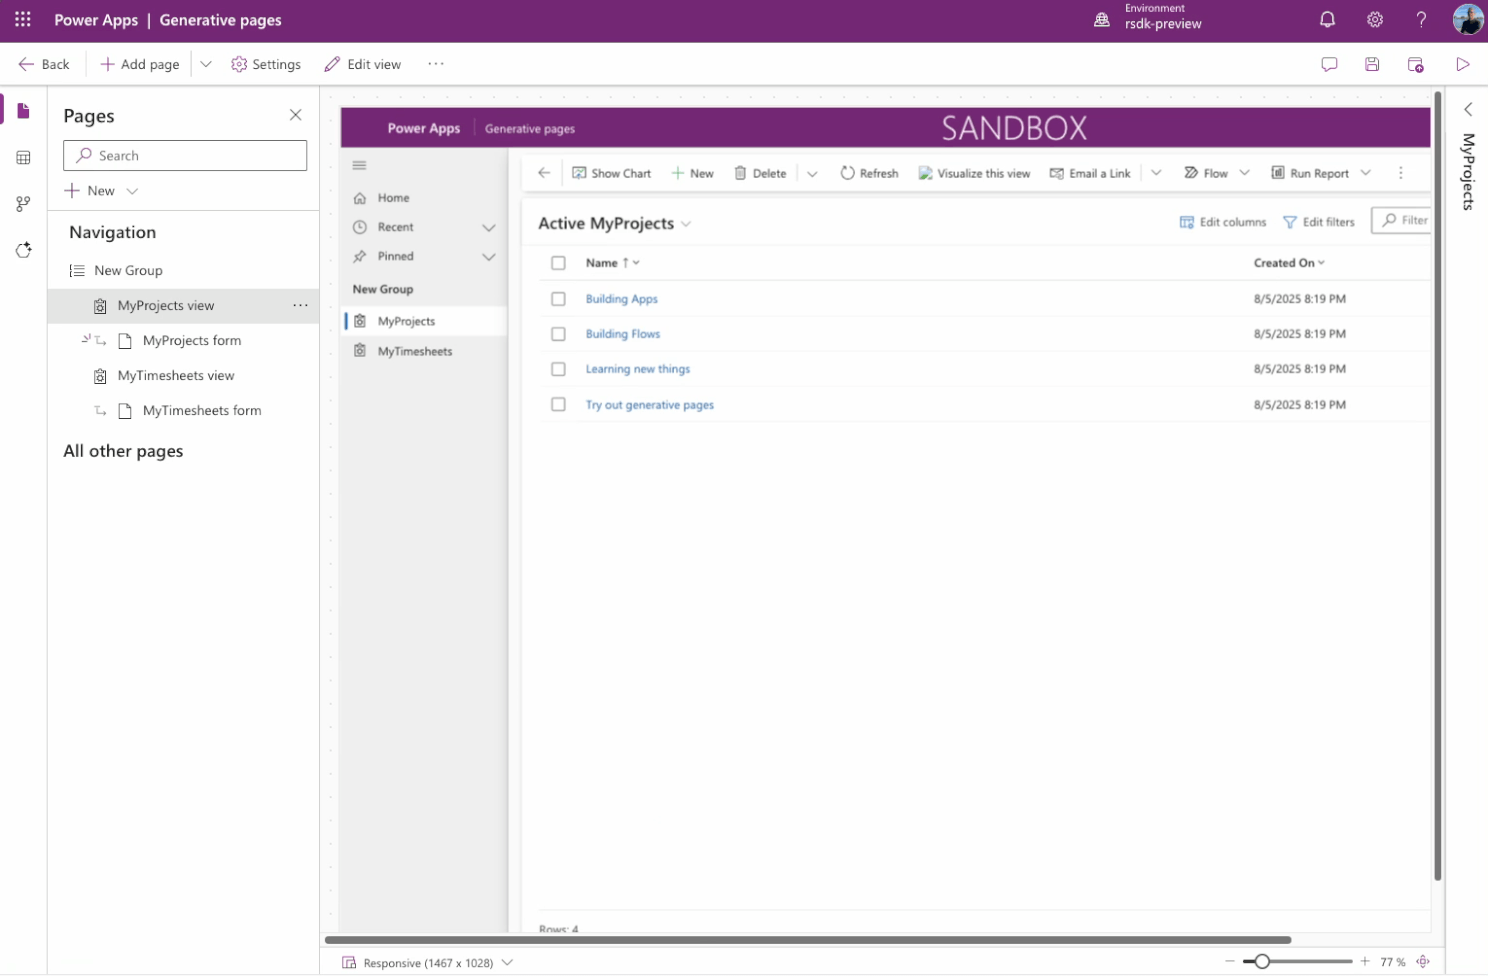Open the Power Apps app launcher waffle
The height and width of the screenshot is (976, 1488).
click(23, 20)
